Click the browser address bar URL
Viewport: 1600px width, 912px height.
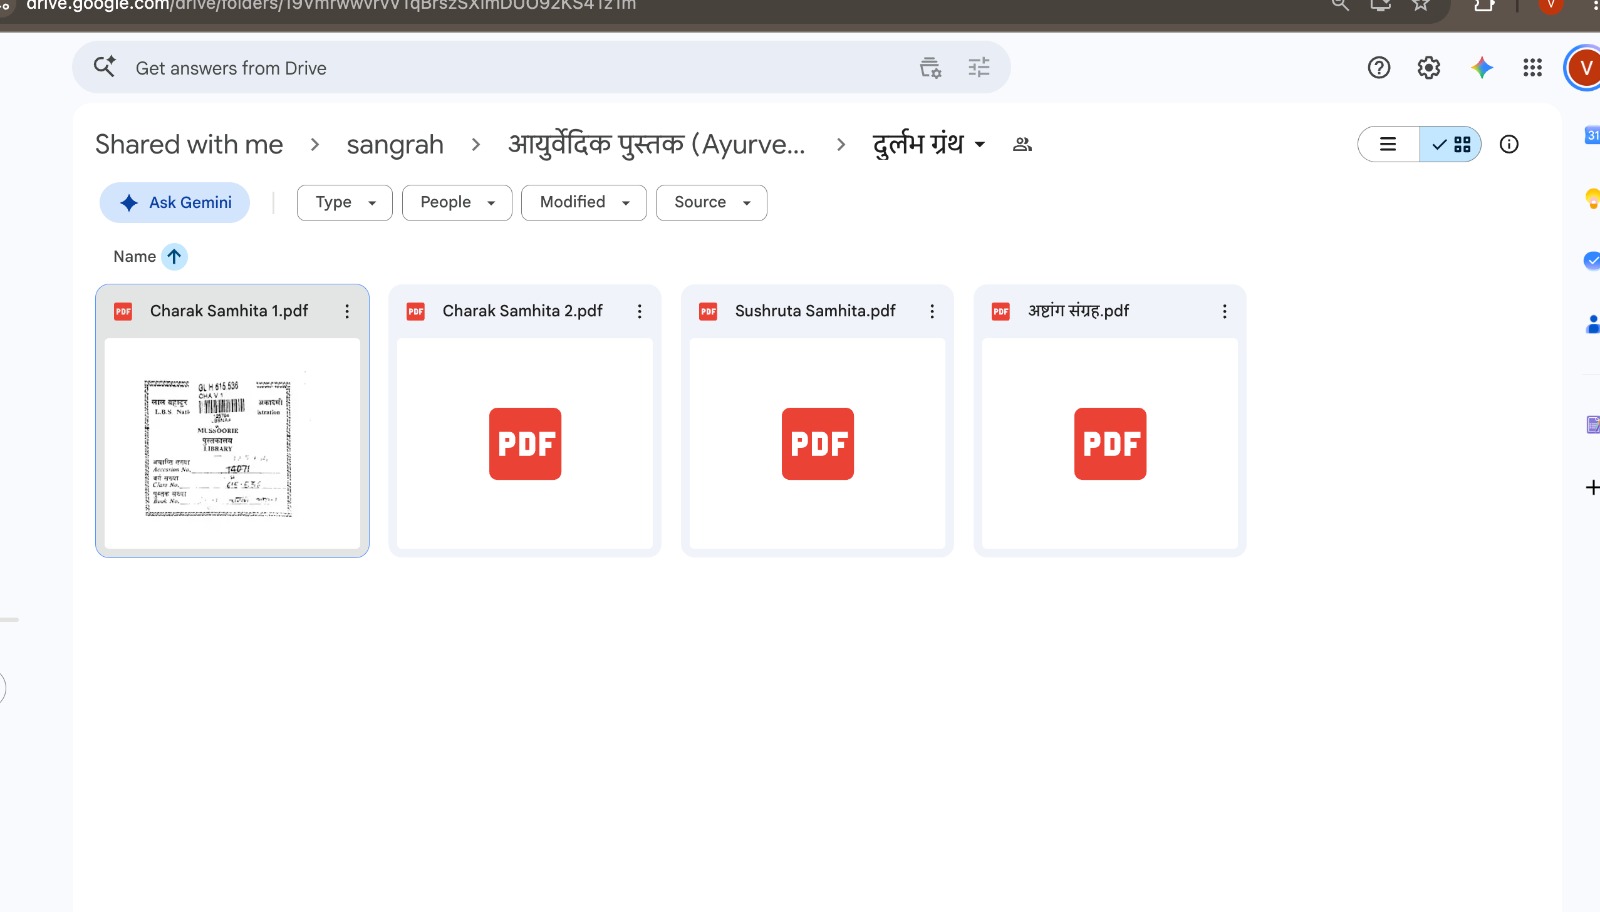331,5
